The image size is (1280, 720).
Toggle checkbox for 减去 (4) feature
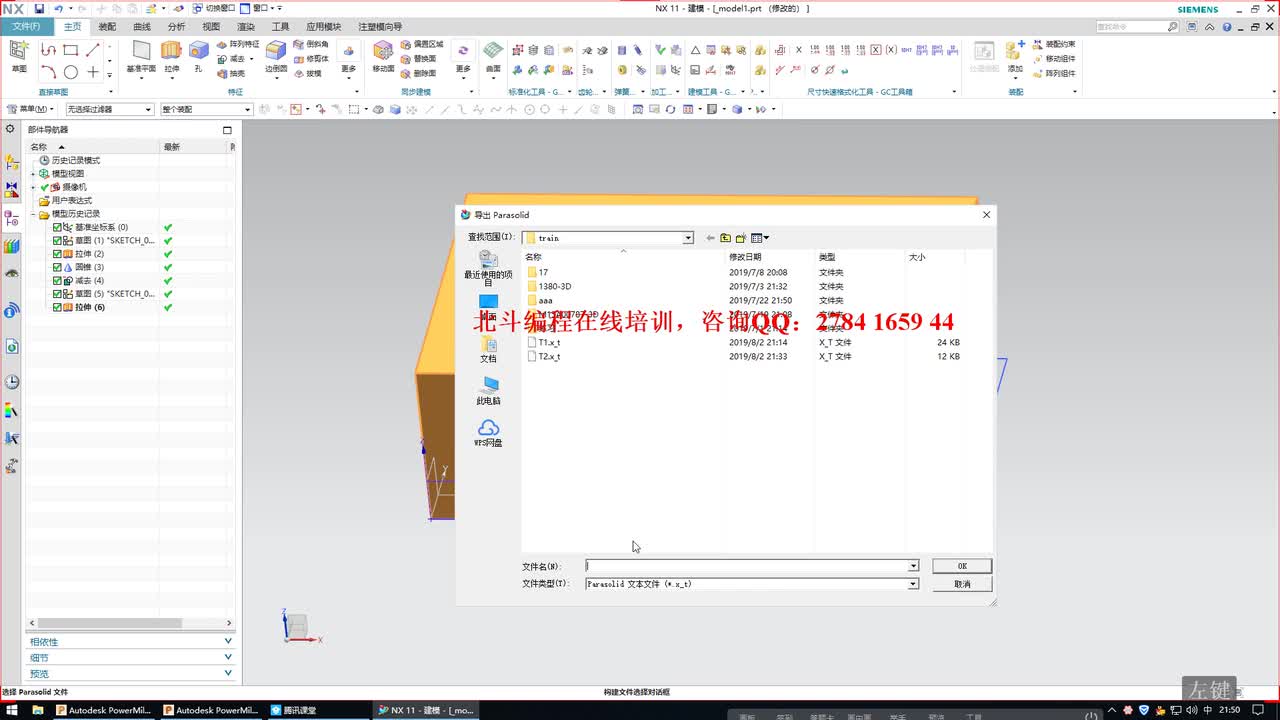(x=57, y=281)
